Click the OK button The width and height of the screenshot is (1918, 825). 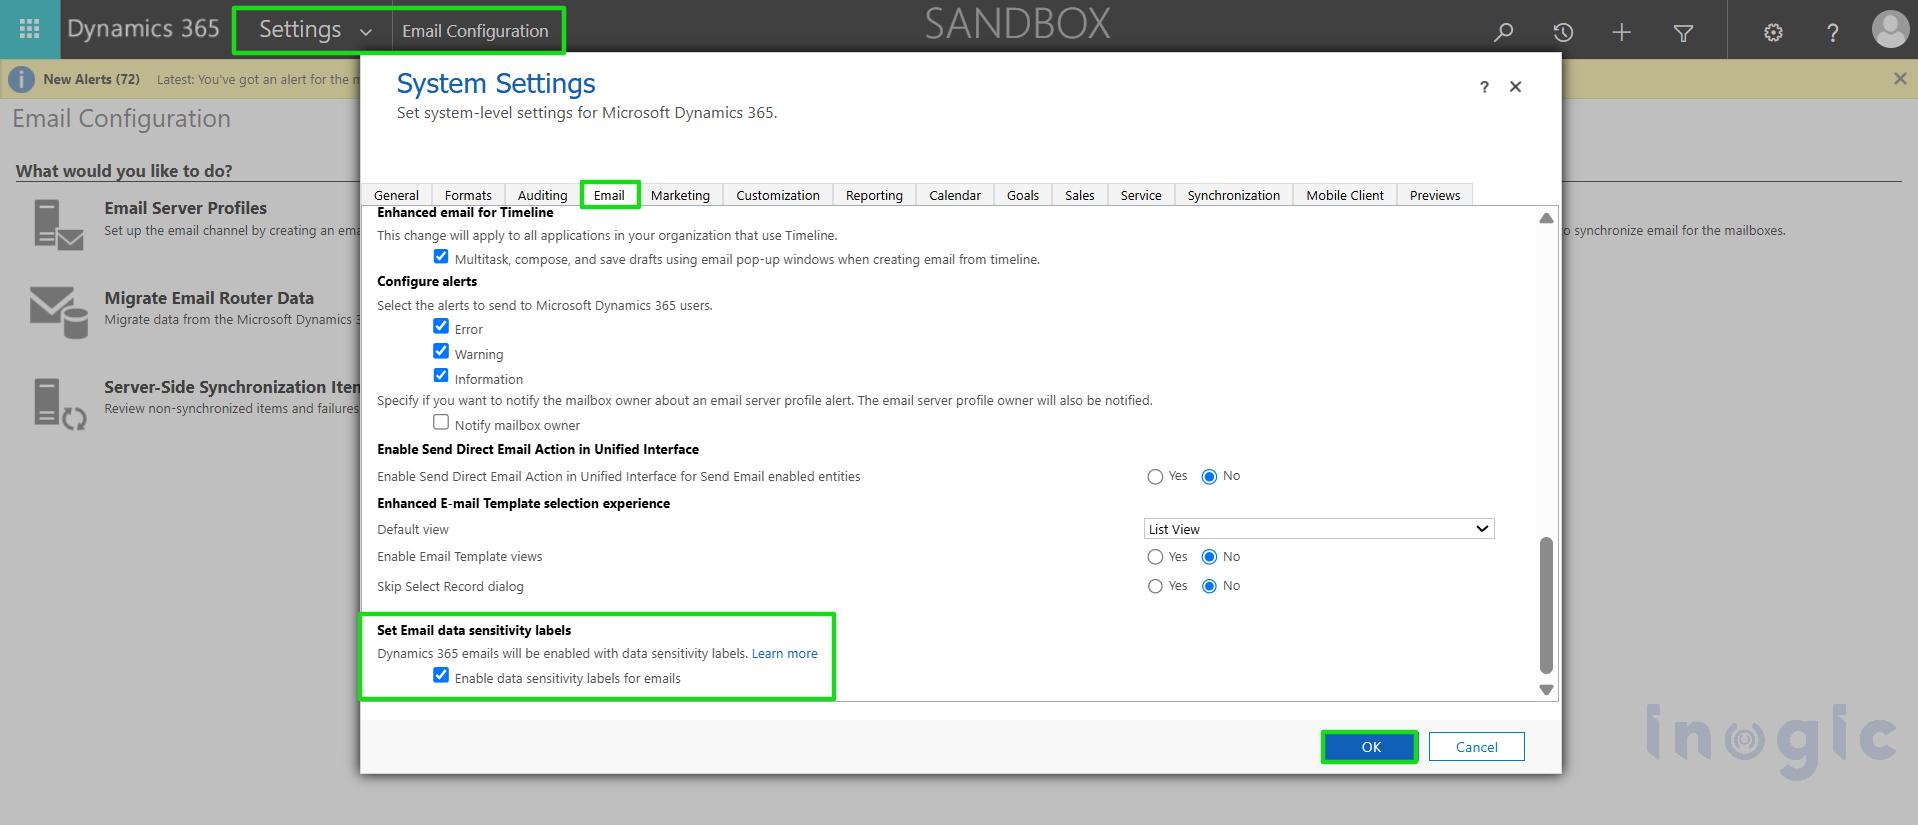(1370, 747)
